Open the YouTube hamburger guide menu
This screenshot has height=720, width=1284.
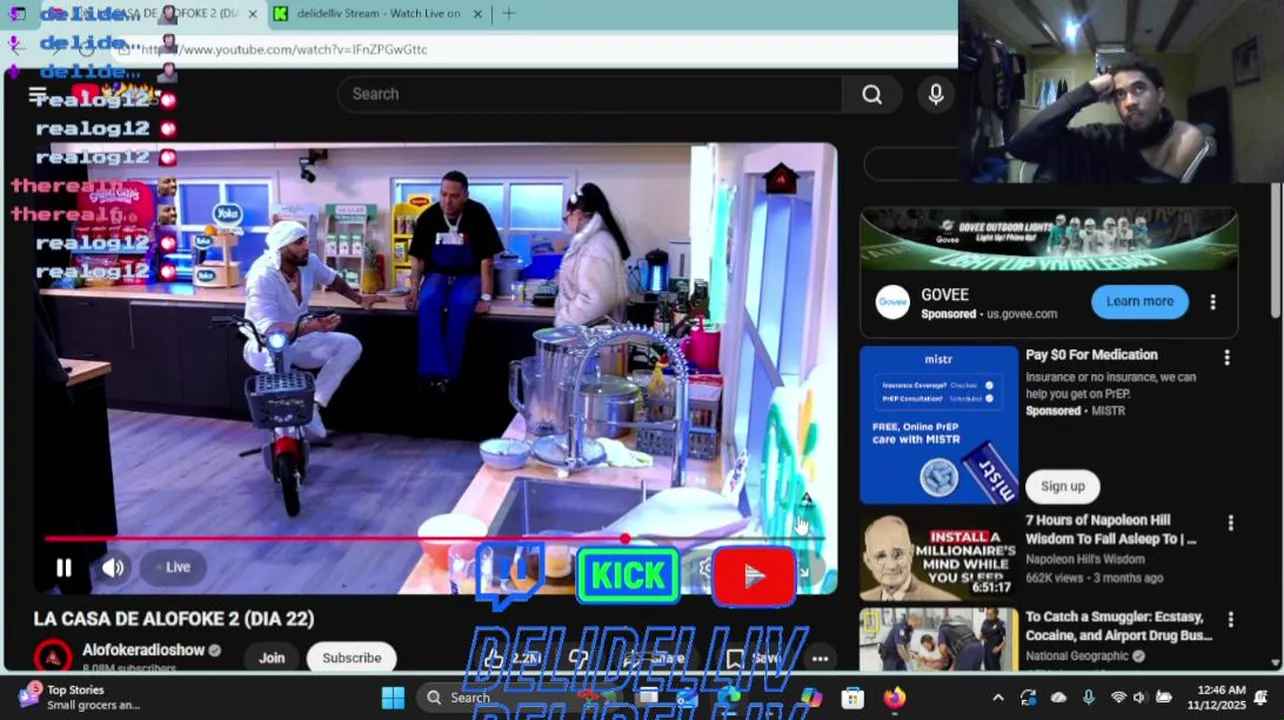click(37, 96)
